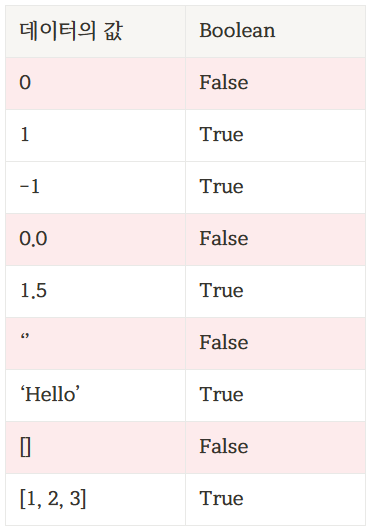The image size is (369, 529).
Task: Click the '데이터의 값' column header
Action: pos(95,31)
